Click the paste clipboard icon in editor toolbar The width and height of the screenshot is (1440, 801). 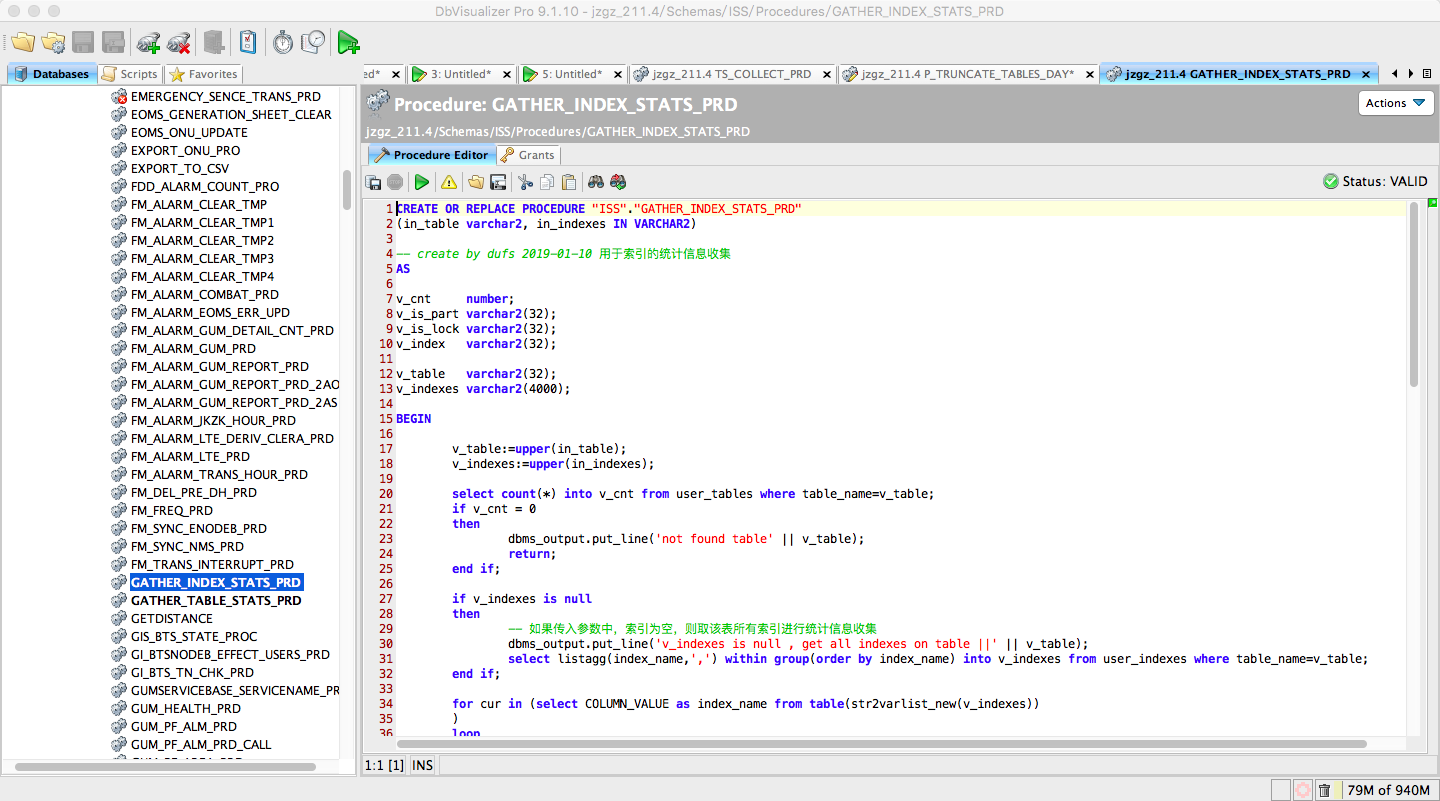[568, 182]
